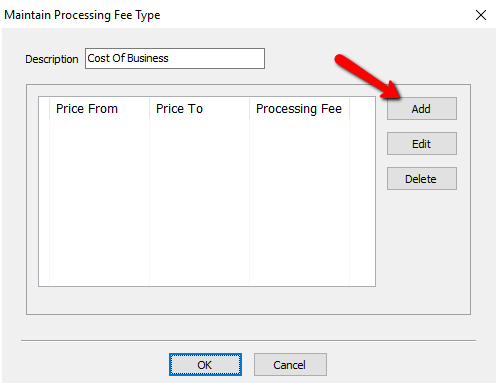This screenshot has height=383, width=499.
Task: Close the Maintain Processing Fee Type window
Action: (481, 15)
